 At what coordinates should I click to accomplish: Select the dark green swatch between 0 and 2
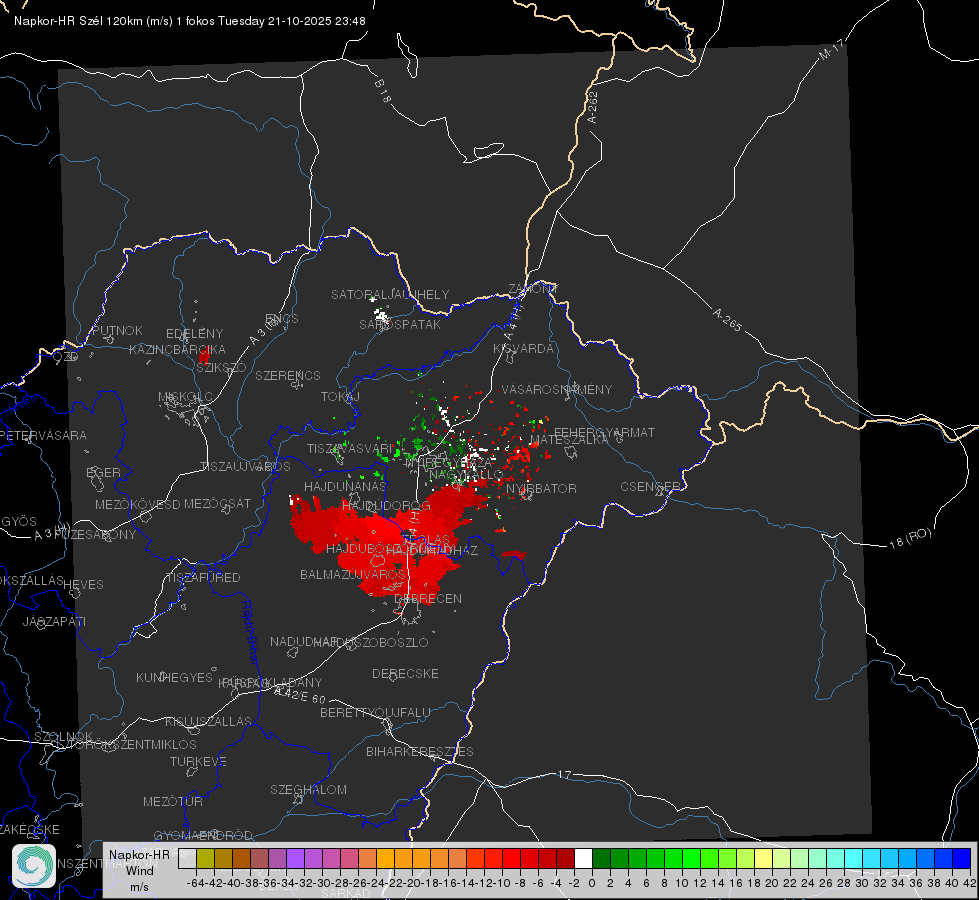click(x=601, y=859)
